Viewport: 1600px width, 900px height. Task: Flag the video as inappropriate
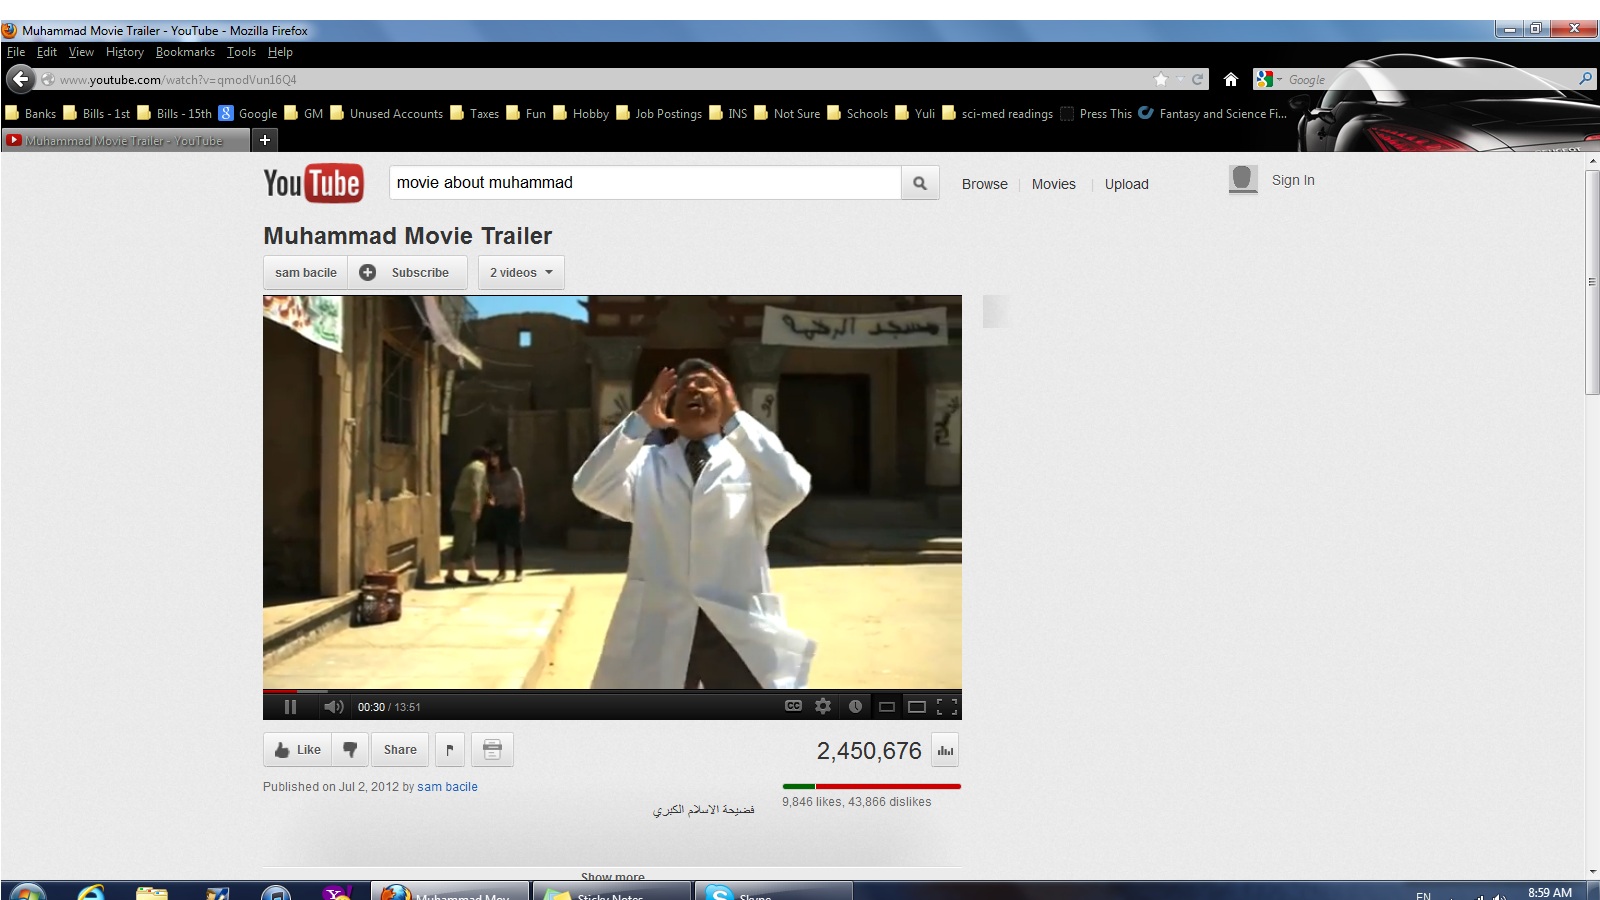[x=450, y=750]
